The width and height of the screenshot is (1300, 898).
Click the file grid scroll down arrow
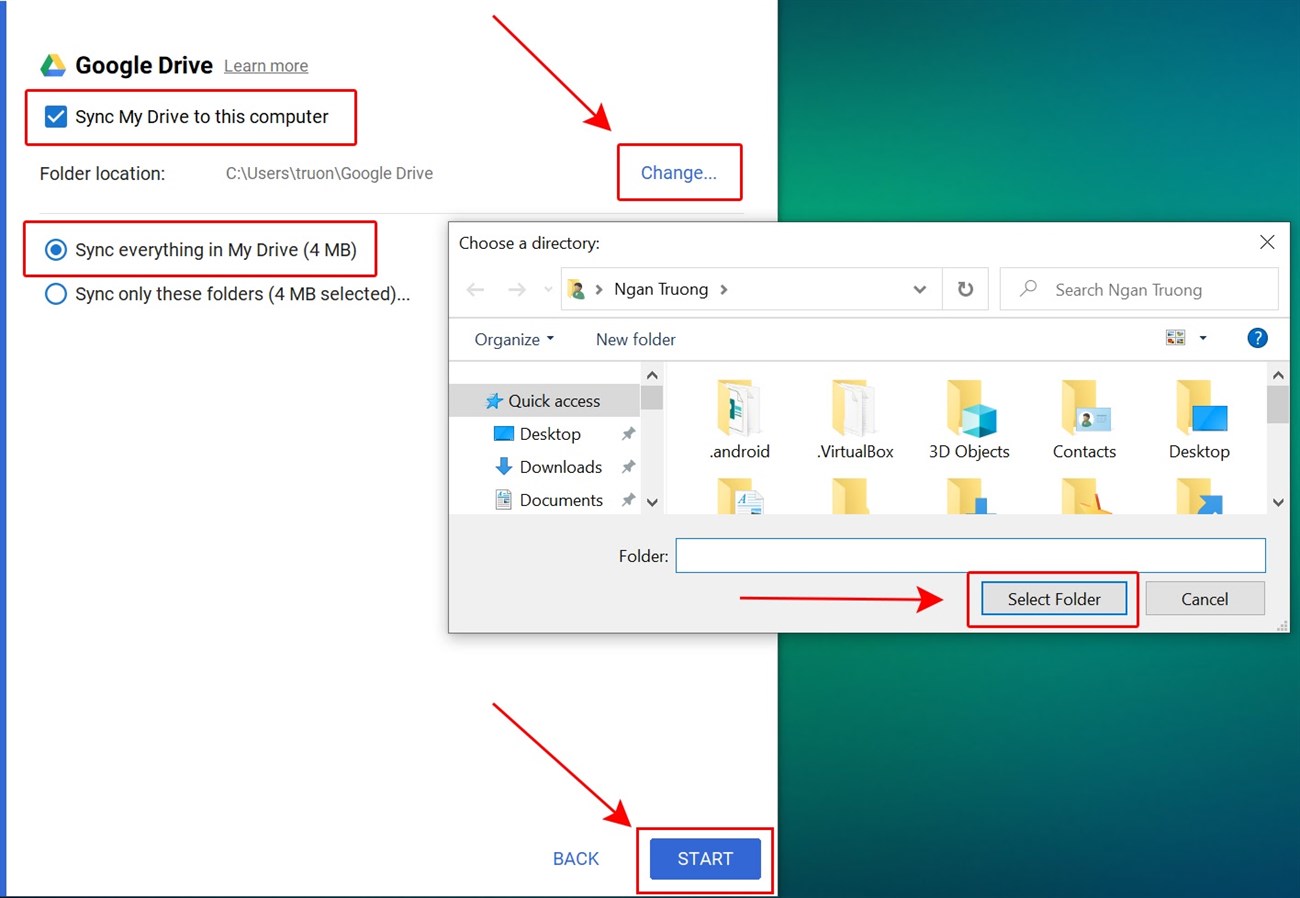[x=1278, y=502]
